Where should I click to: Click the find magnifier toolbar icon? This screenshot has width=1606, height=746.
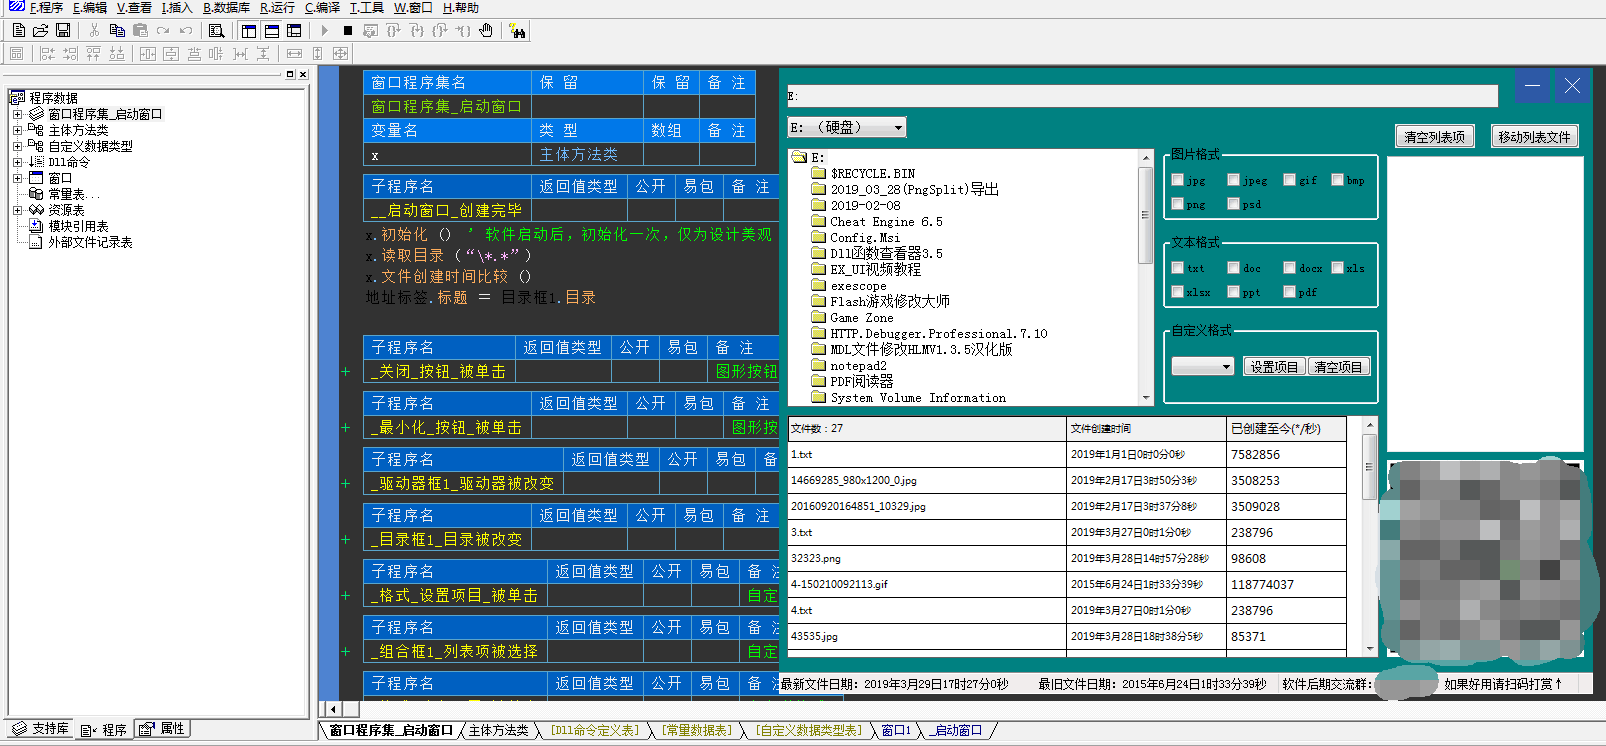coord(216,31)
